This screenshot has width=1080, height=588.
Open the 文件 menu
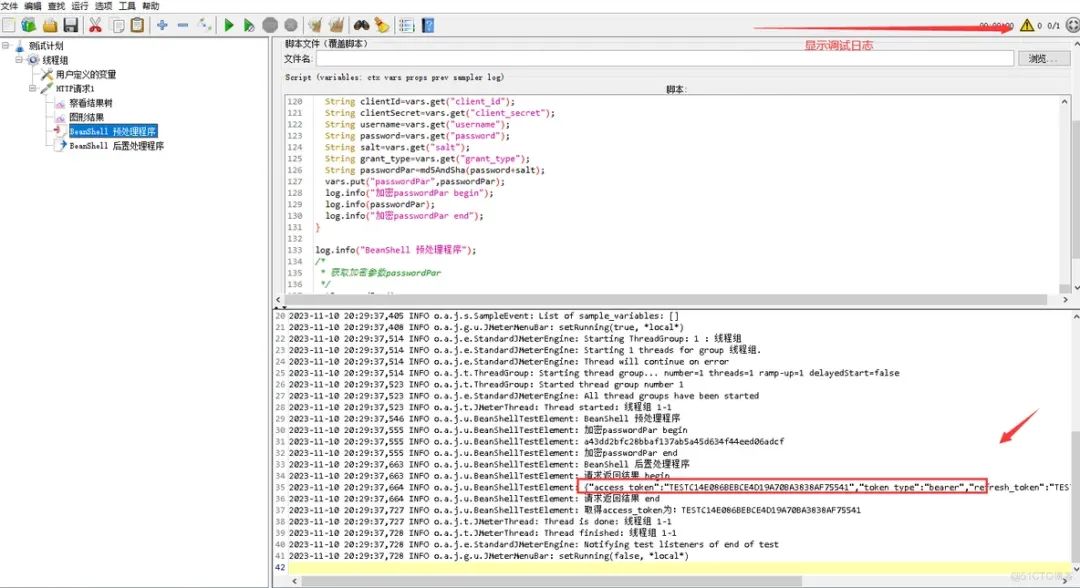tap(10, 6)
